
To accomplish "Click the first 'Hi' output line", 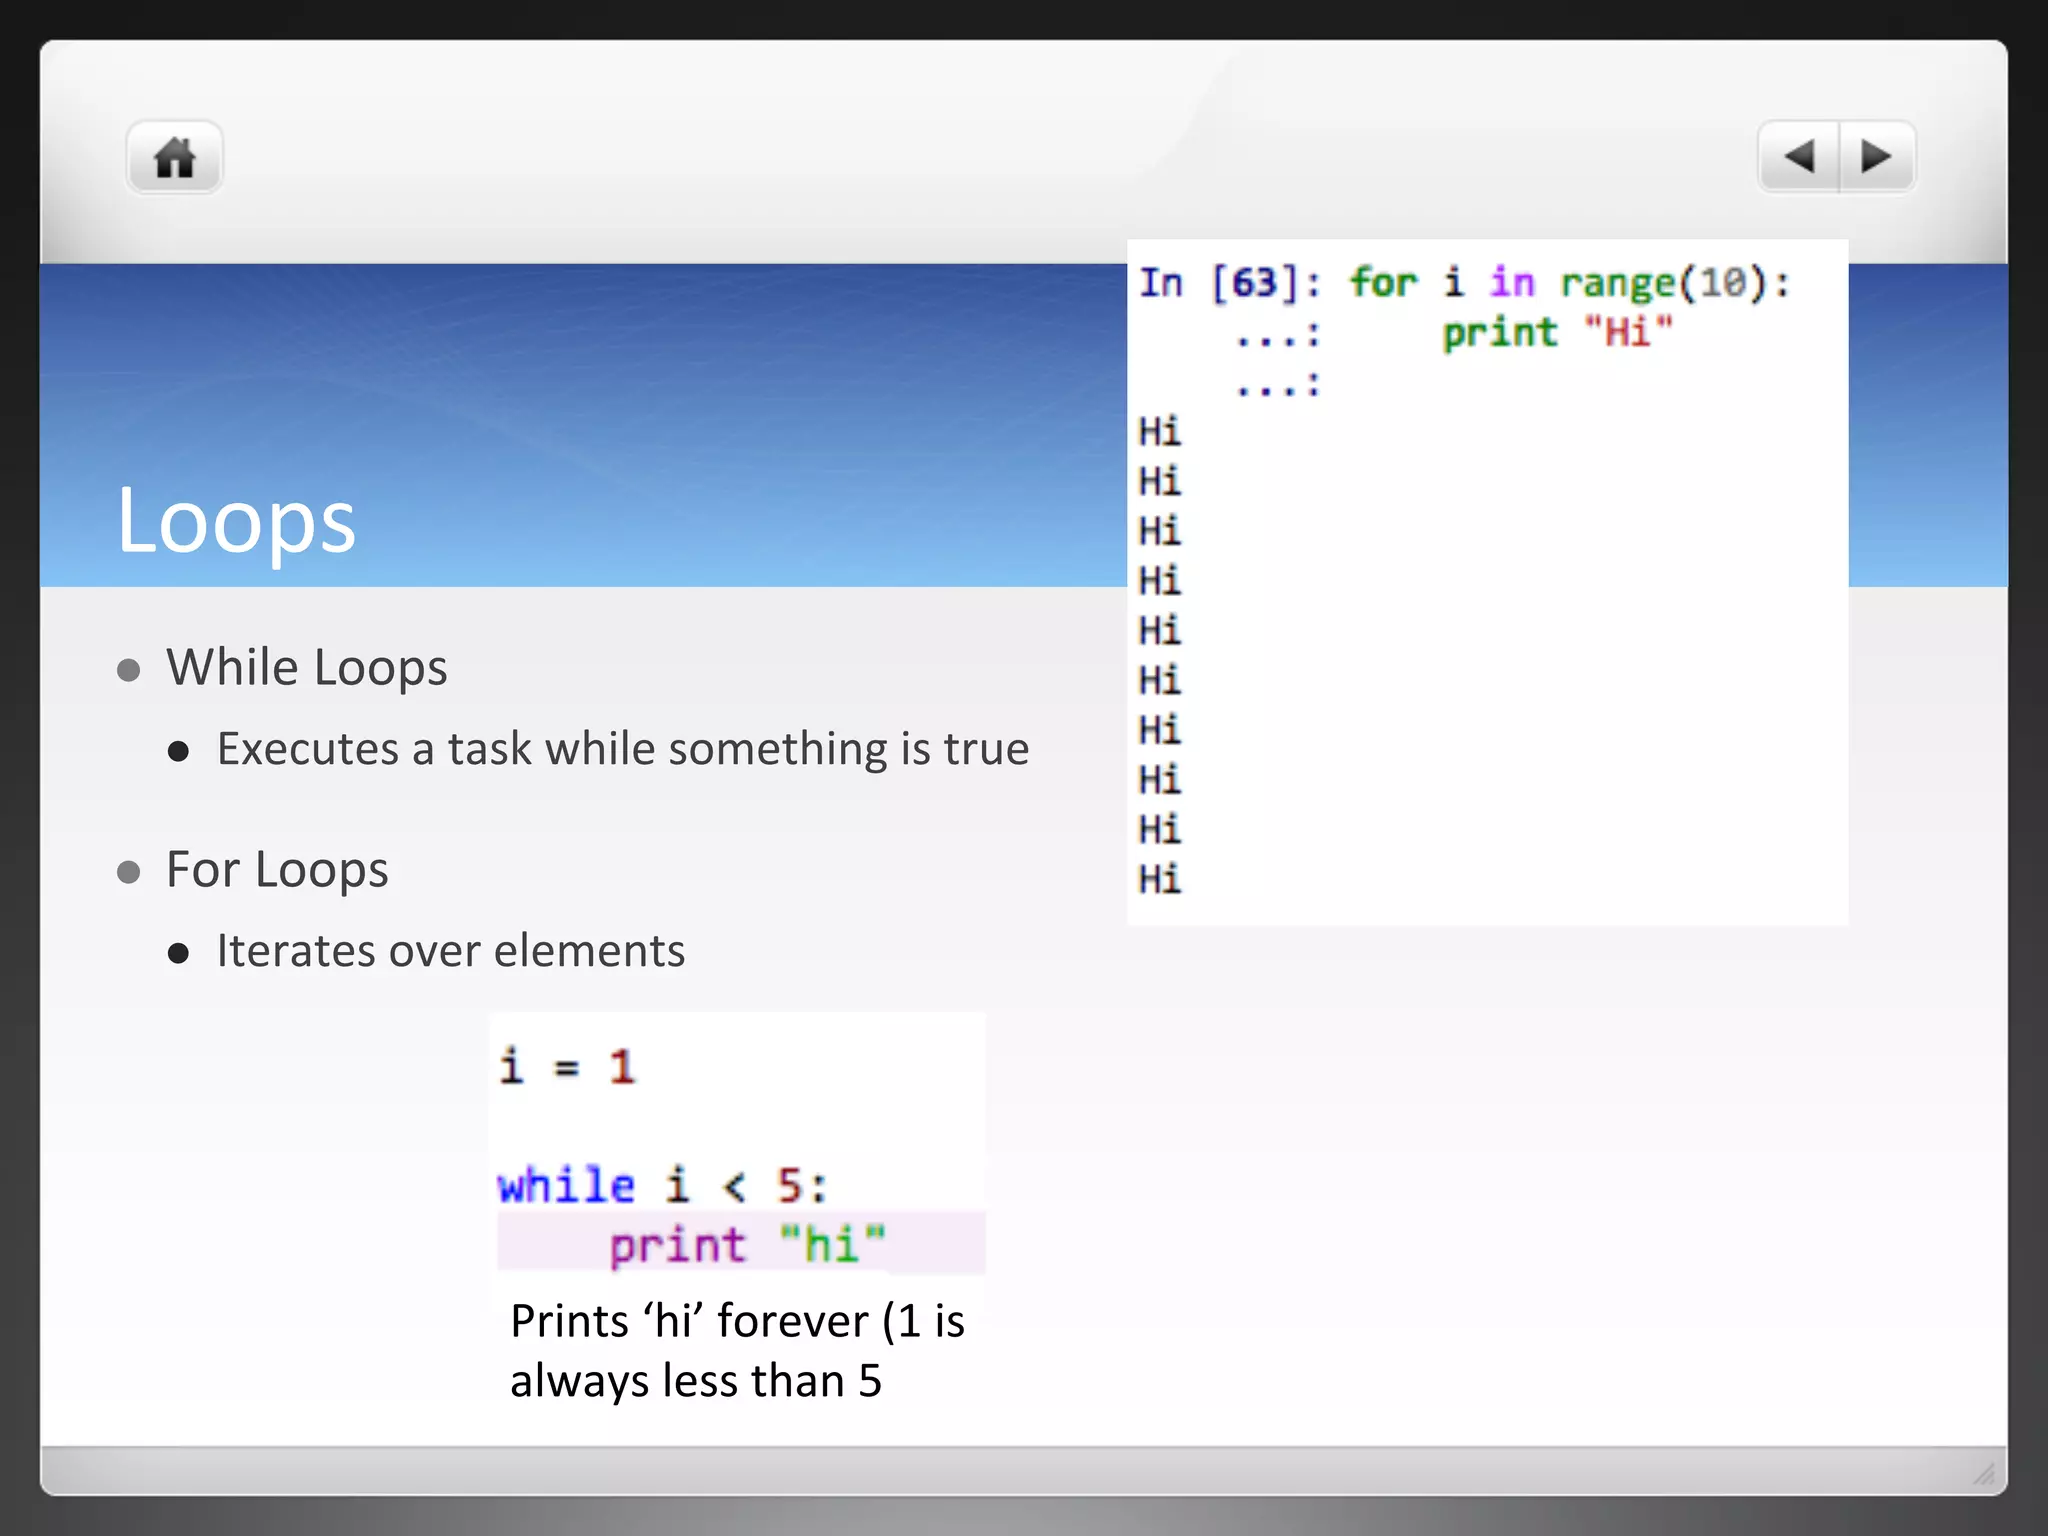I will [1160, 432].
